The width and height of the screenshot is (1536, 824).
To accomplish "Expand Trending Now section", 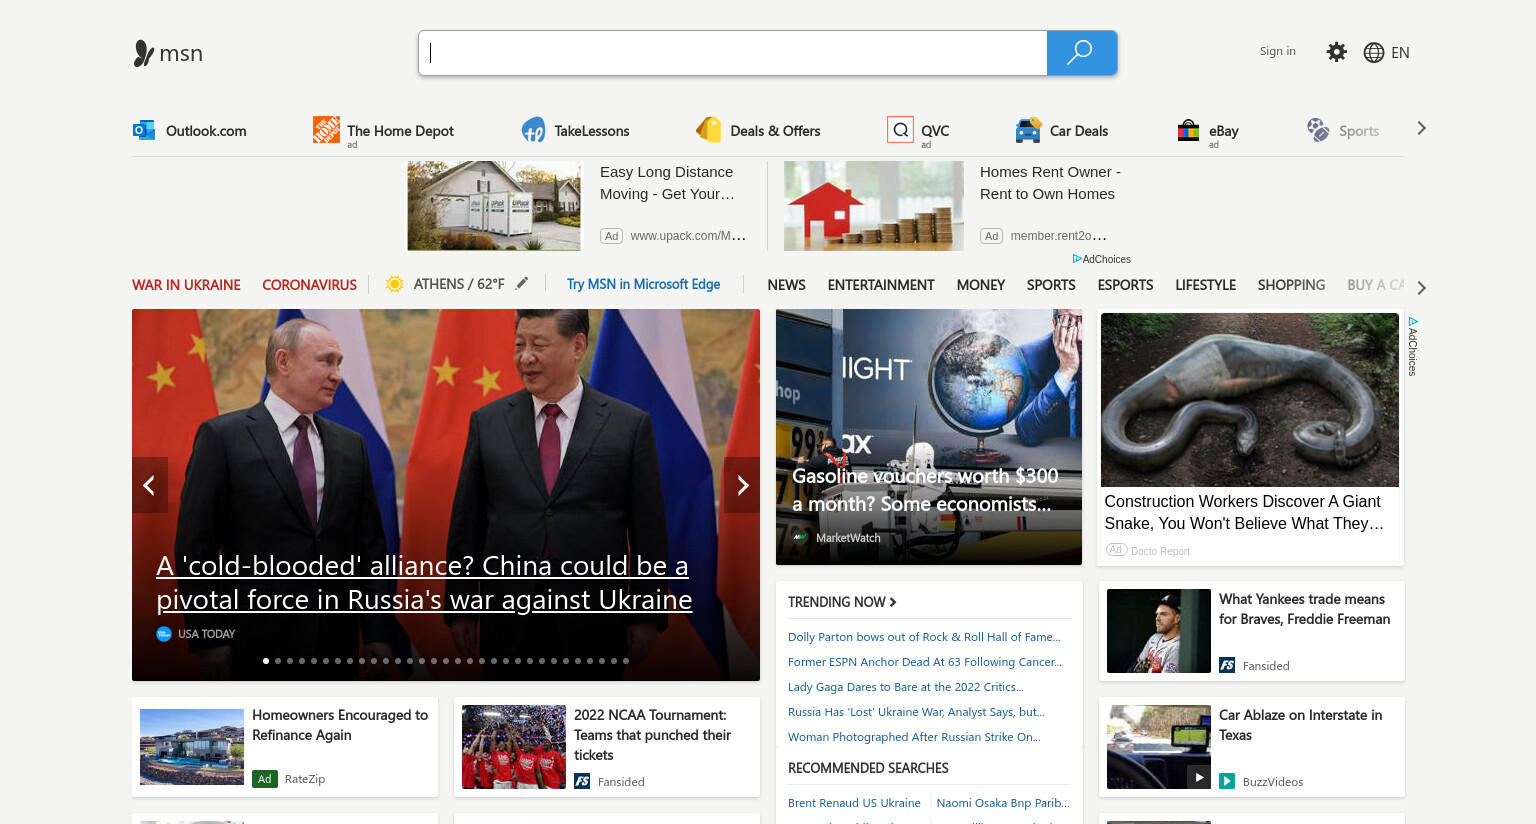I will pos(842,602).
